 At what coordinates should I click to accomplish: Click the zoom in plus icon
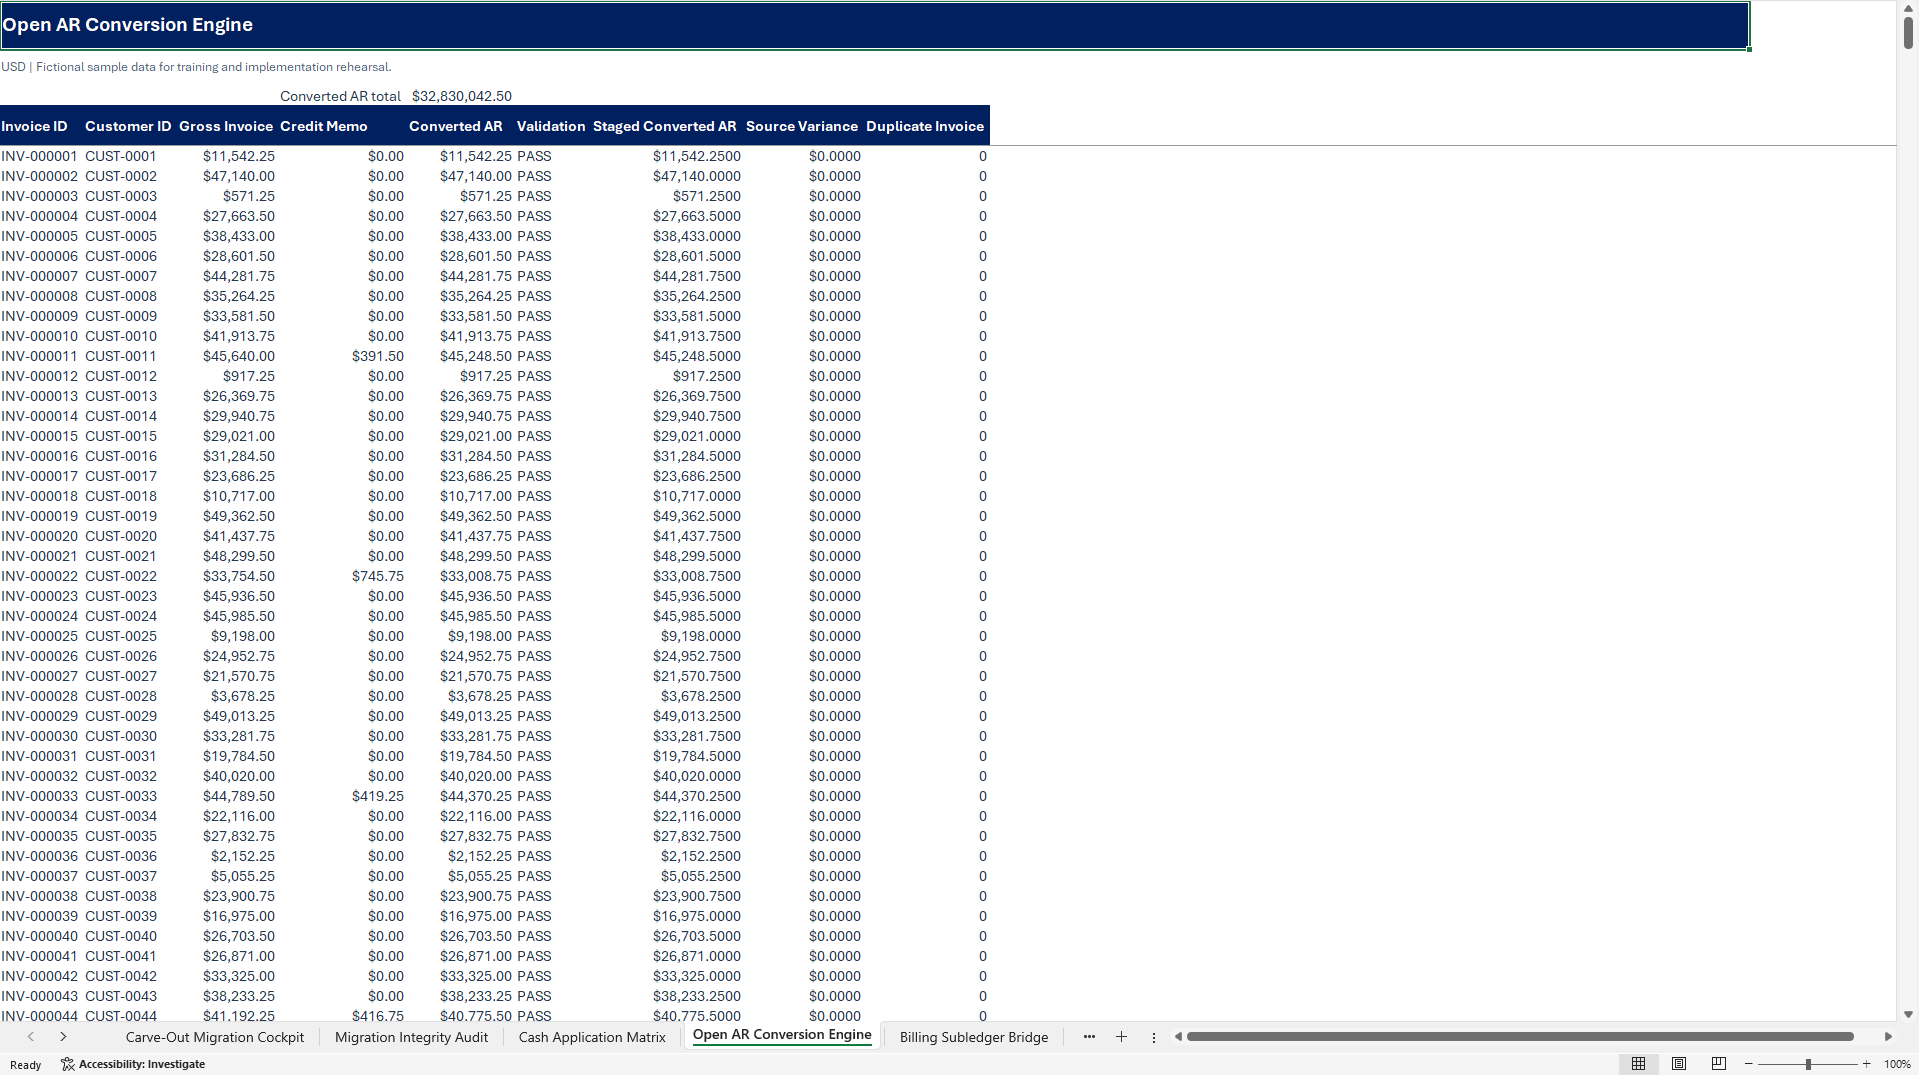pyautogui.click(x=1866, y=1064)
